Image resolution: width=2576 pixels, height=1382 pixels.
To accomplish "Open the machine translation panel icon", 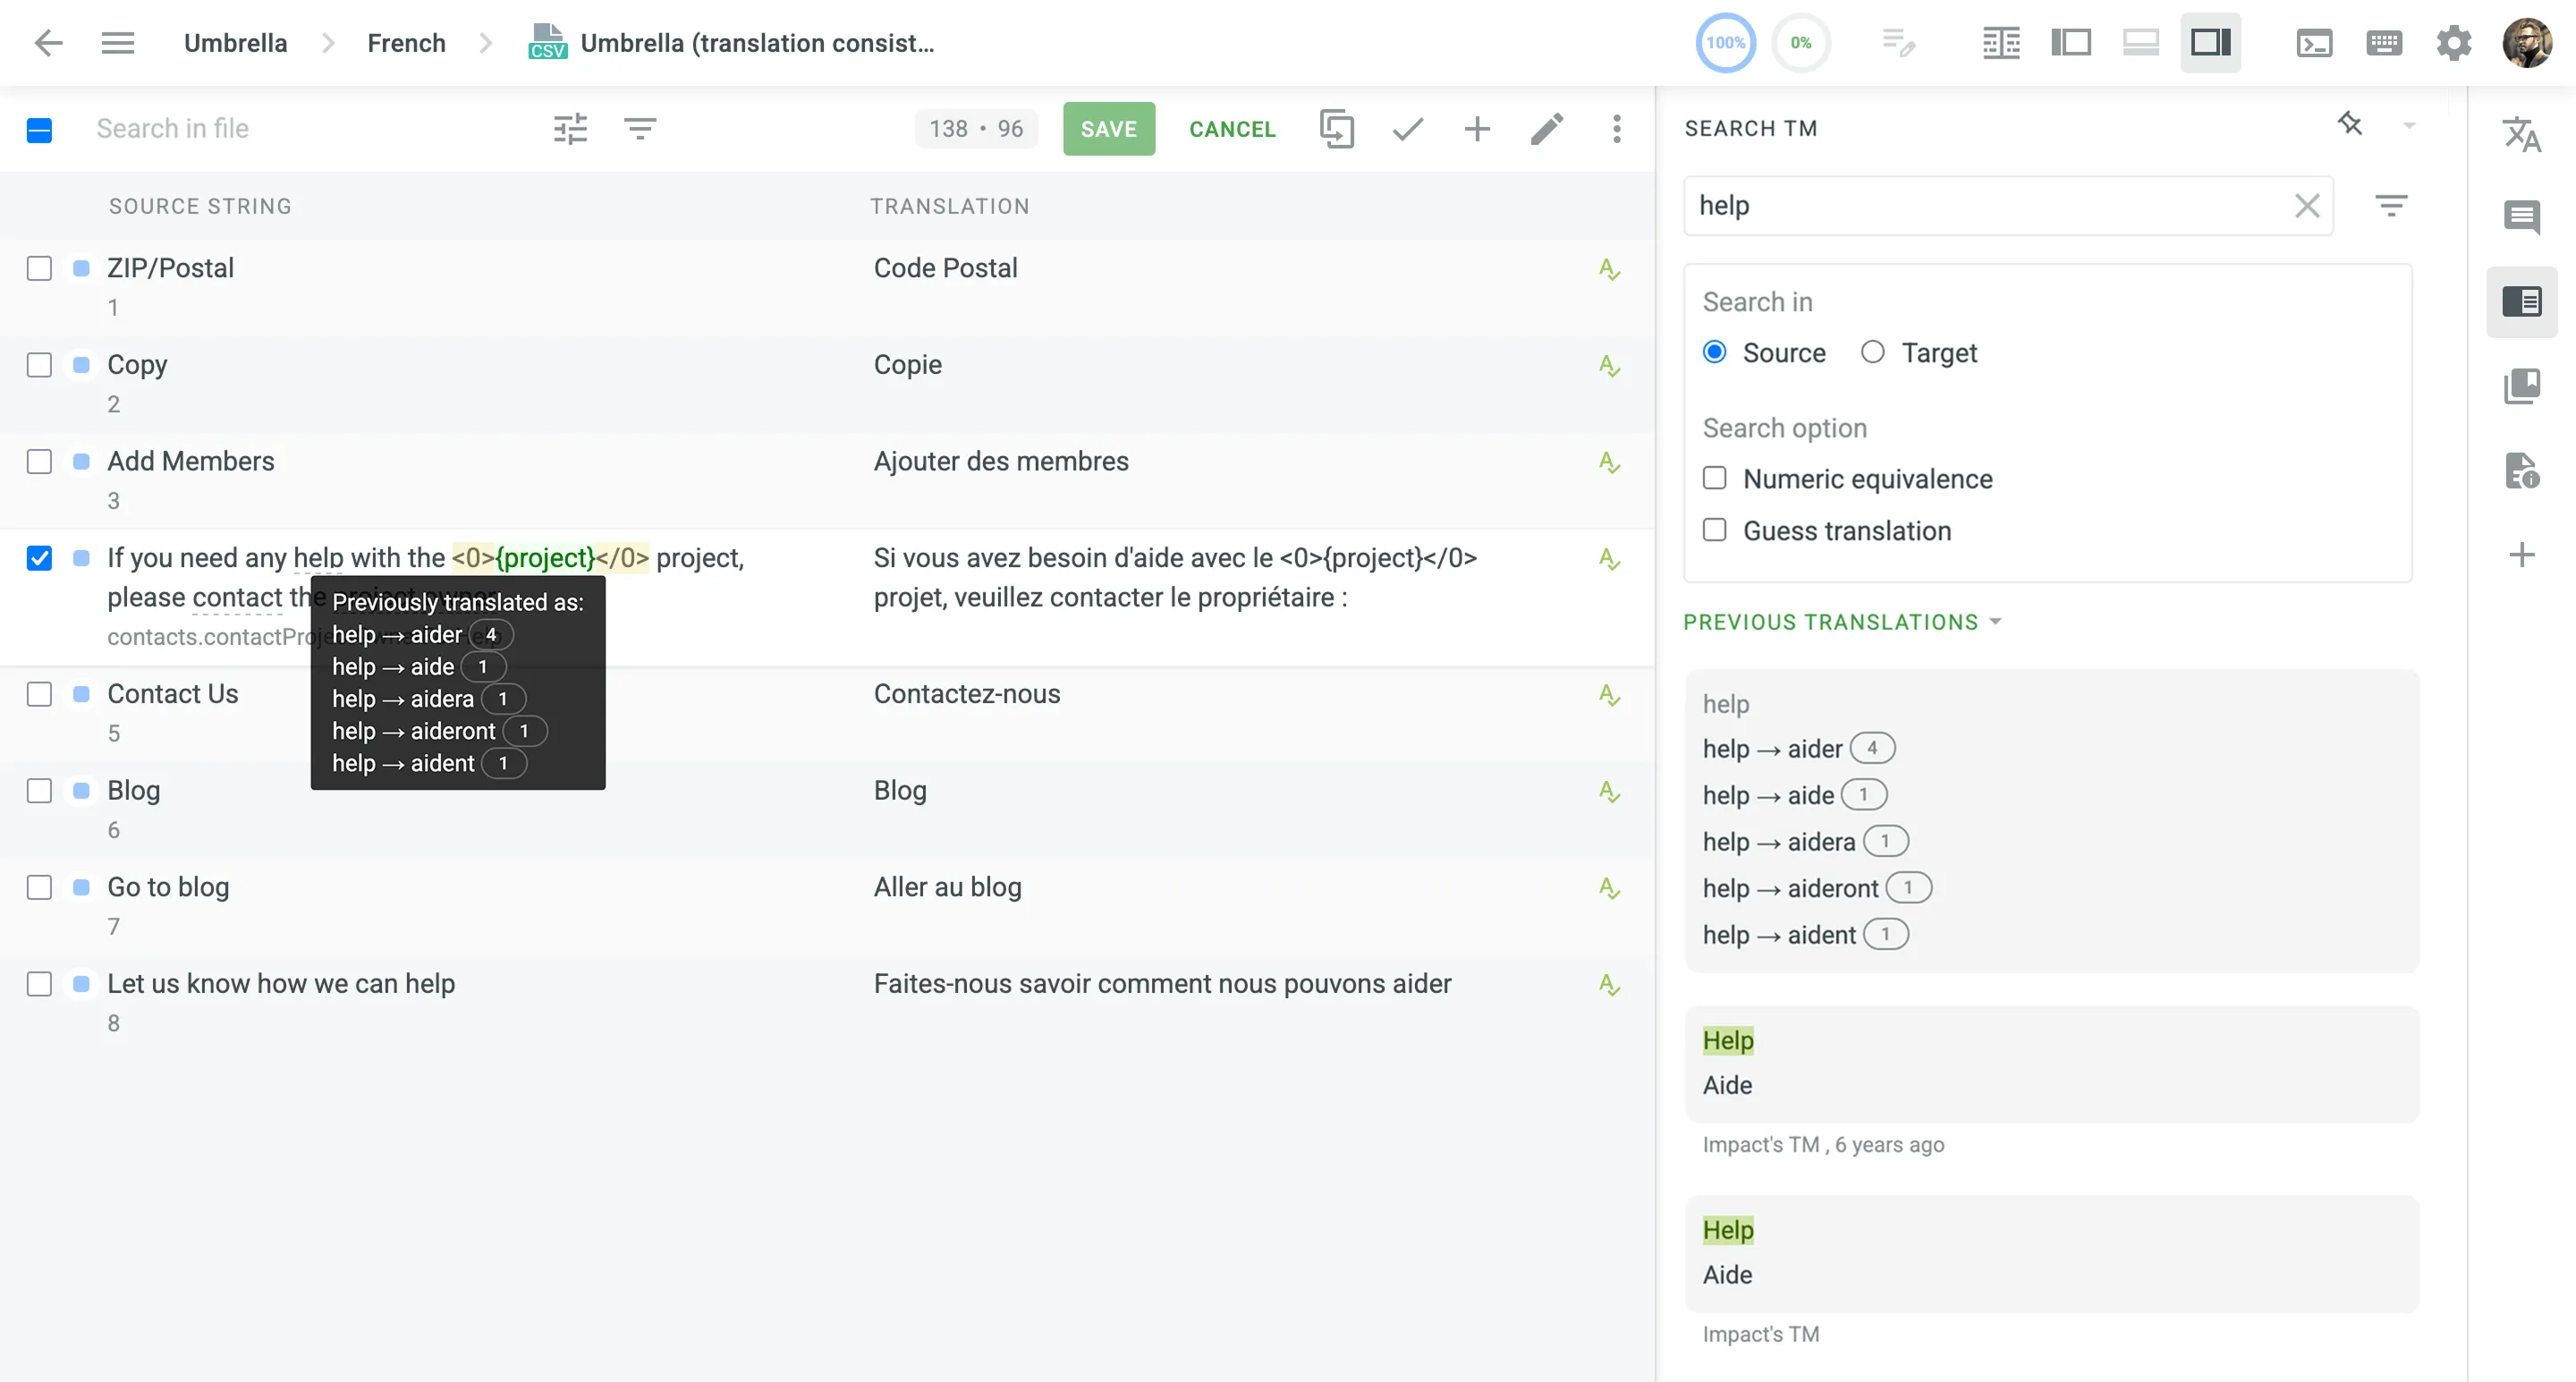I will coord(2524,133).
